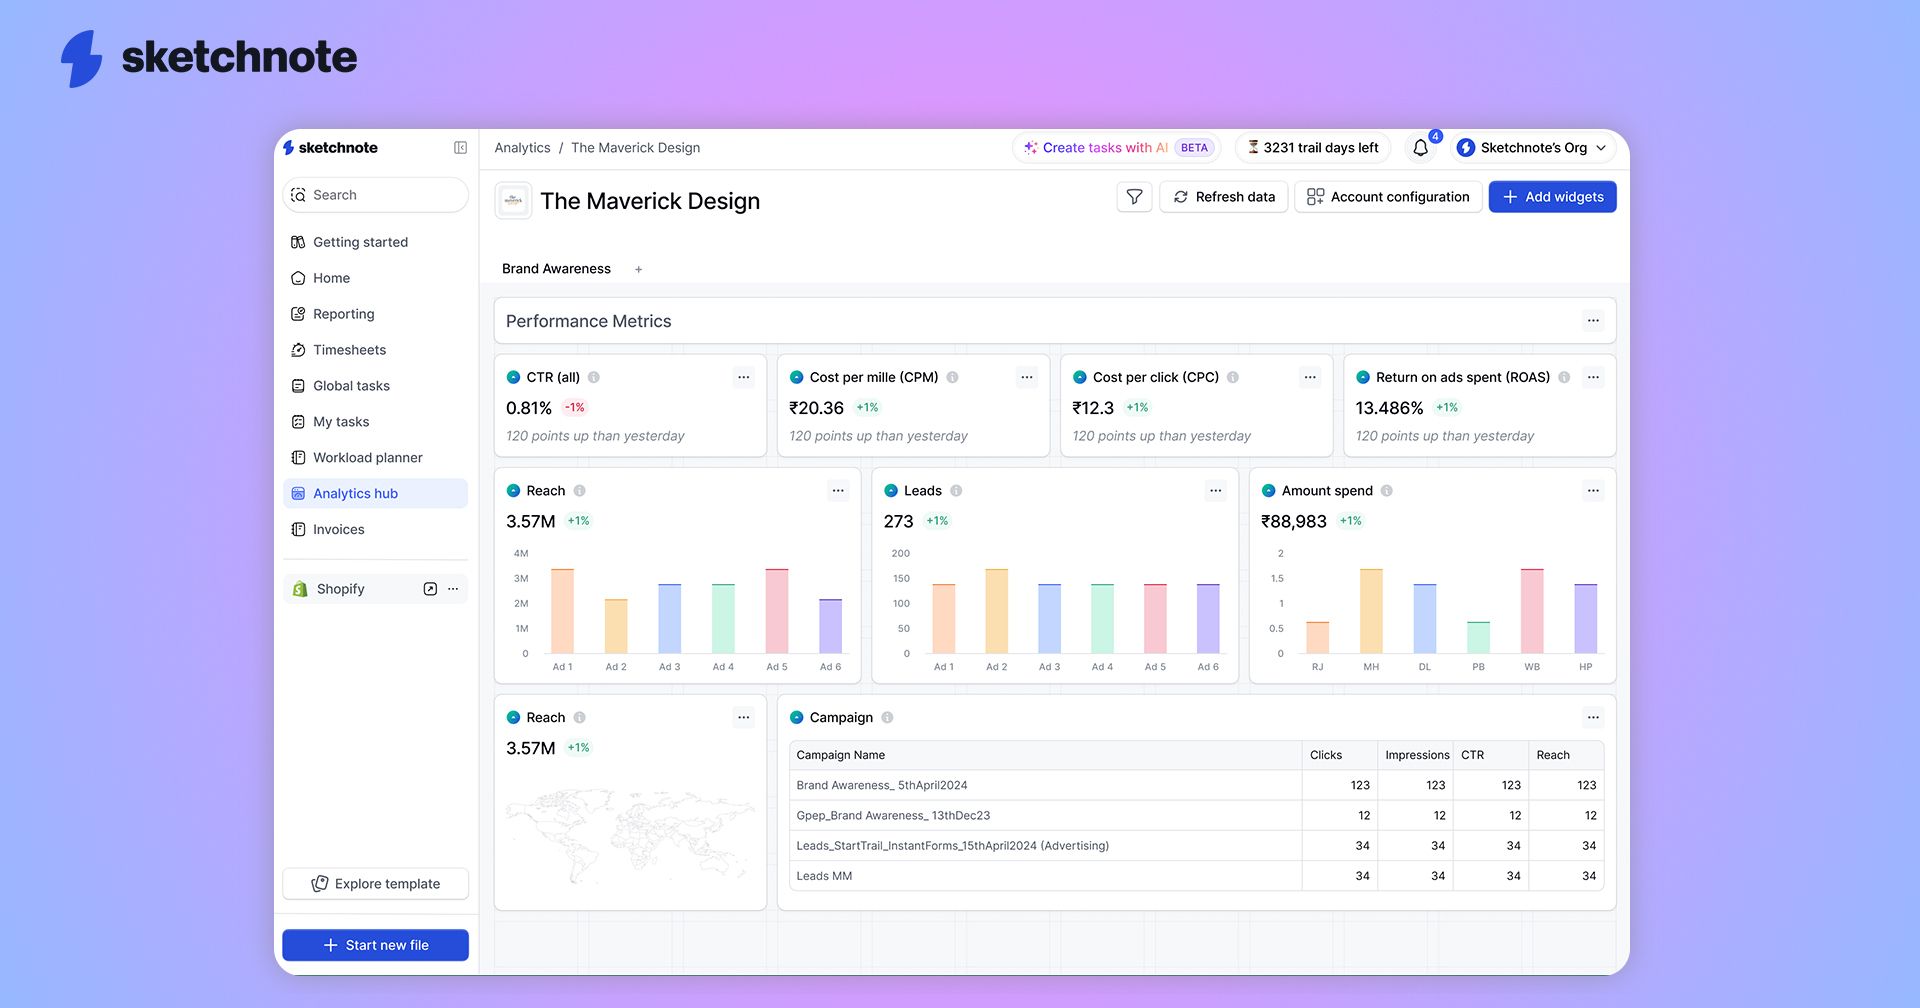Open CTR (all) widget options menu
This screenshot has width=1920, height=1008.
click(744, 377)
